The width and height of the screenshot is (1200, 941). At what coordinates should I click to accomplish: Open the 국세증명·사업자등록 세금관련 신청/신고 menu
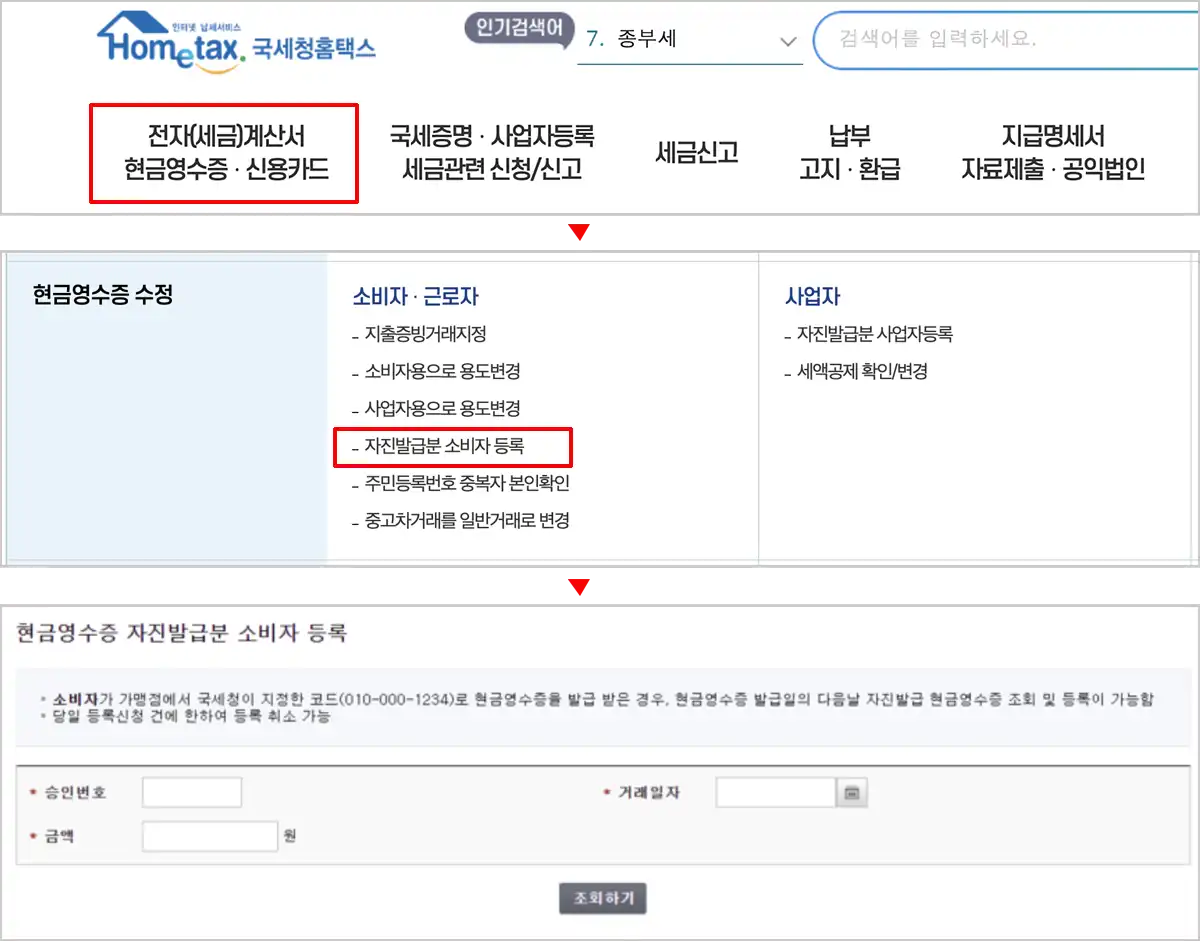[x=490, y=152]
